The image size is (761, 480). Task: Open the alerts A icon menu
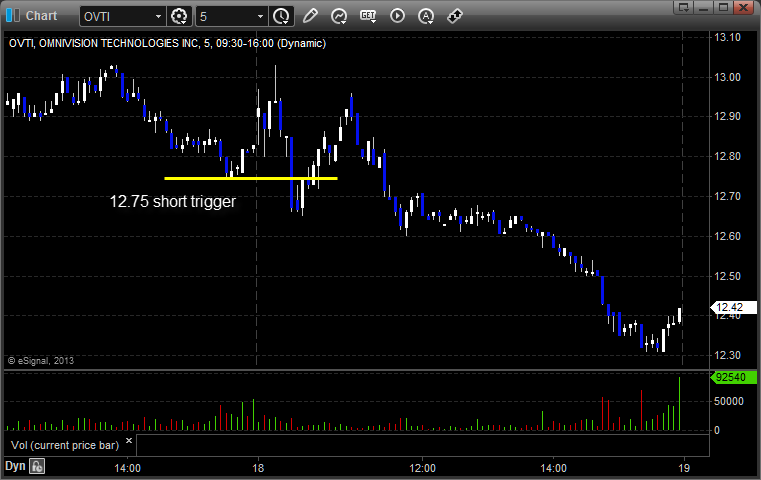(426, 16)
